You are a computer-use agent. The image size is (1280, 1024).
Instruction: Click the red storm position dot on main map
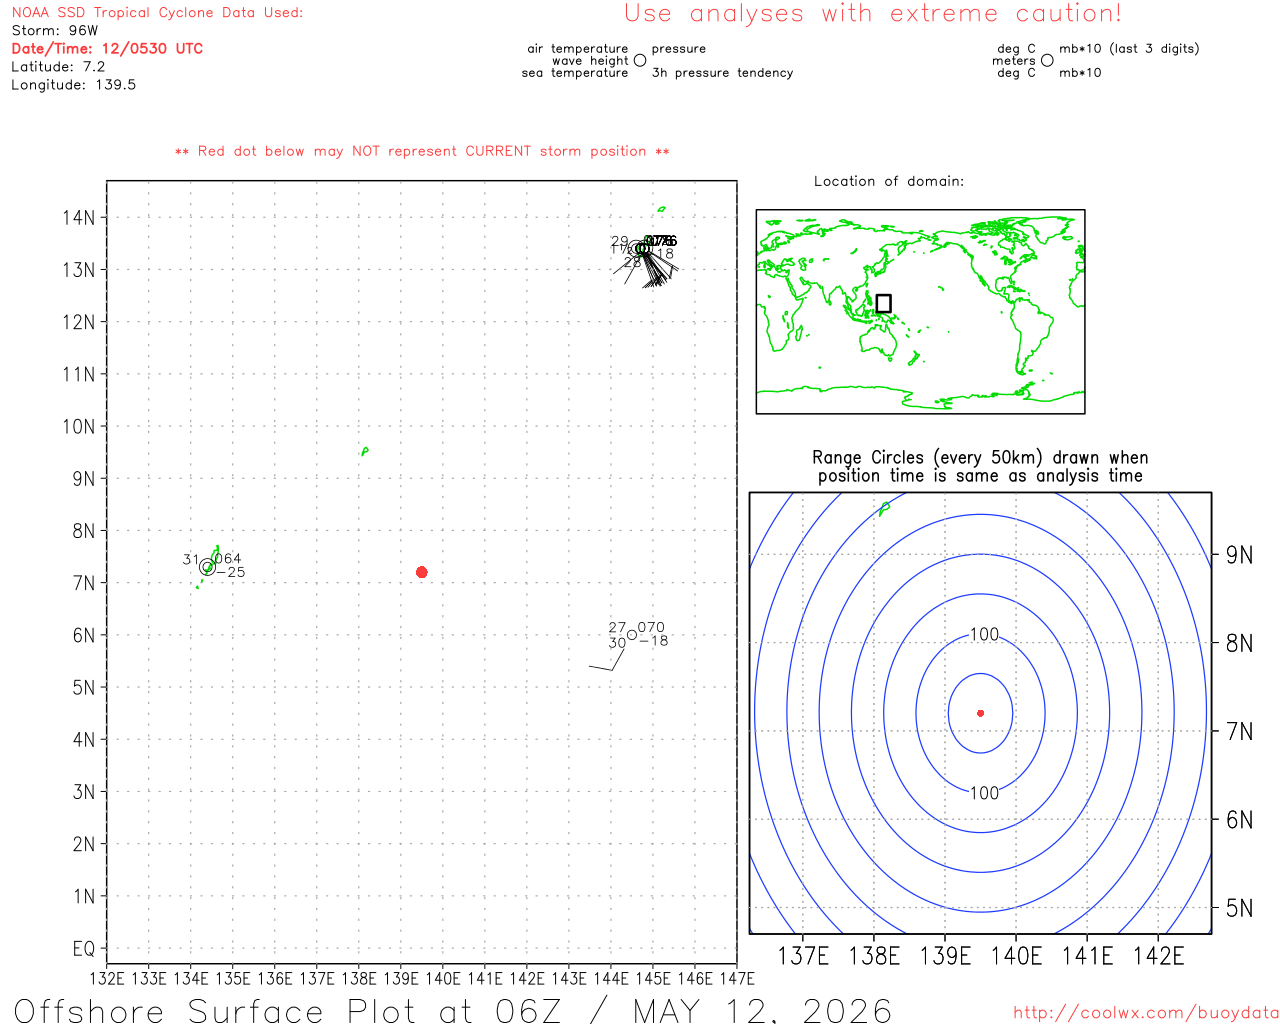click(x=421, y=572)
